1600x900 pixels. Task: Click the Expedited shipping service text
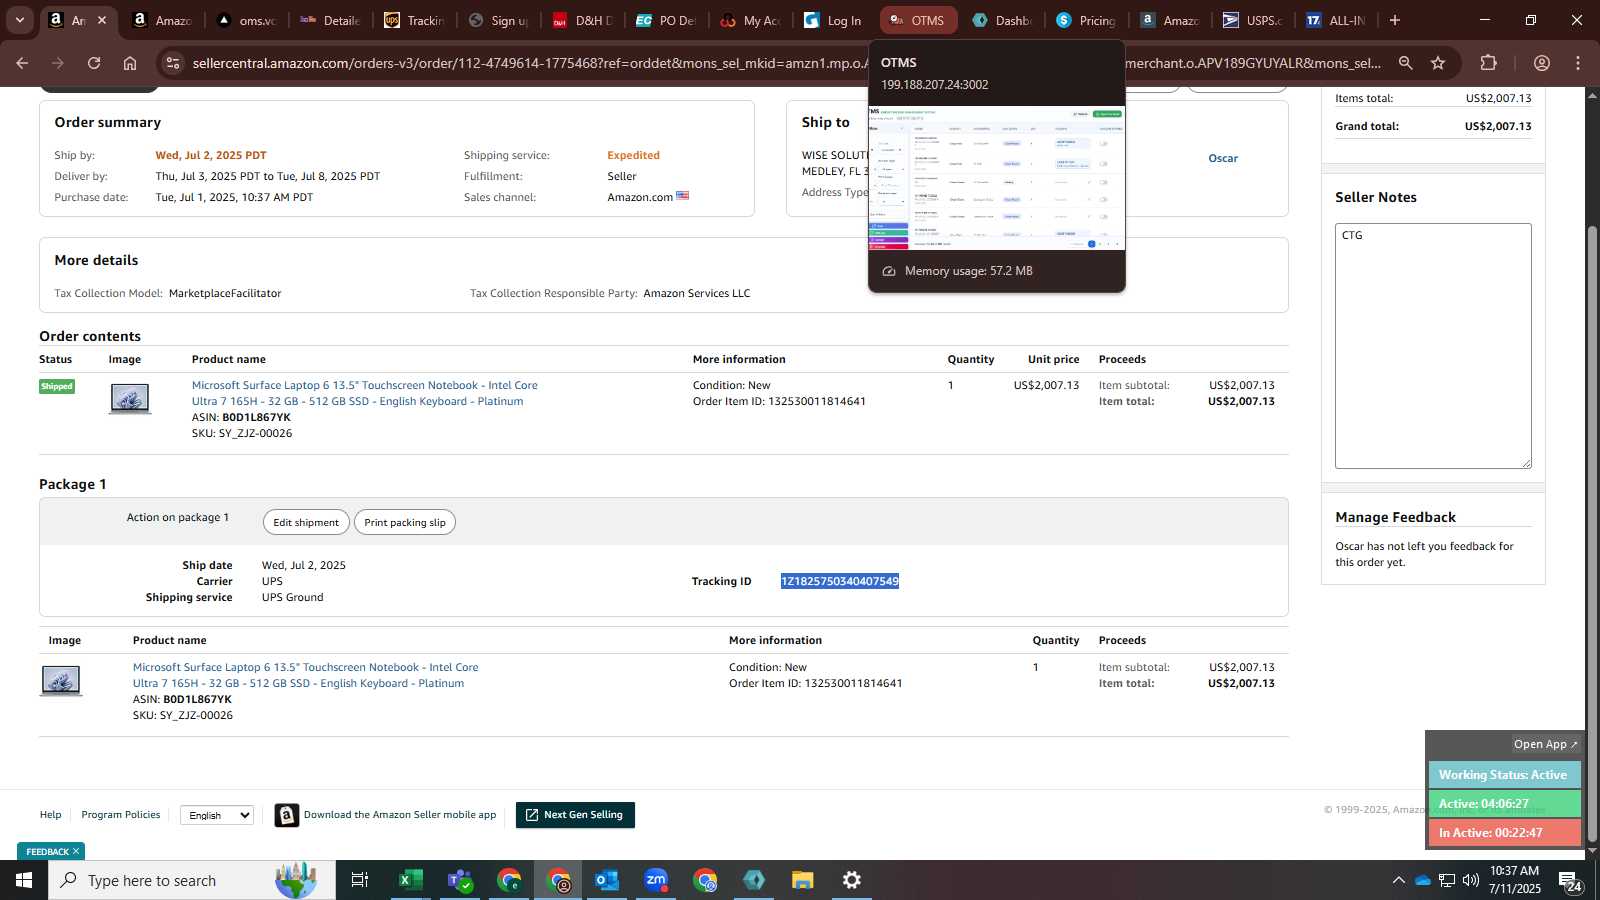[x=633, y=155]
